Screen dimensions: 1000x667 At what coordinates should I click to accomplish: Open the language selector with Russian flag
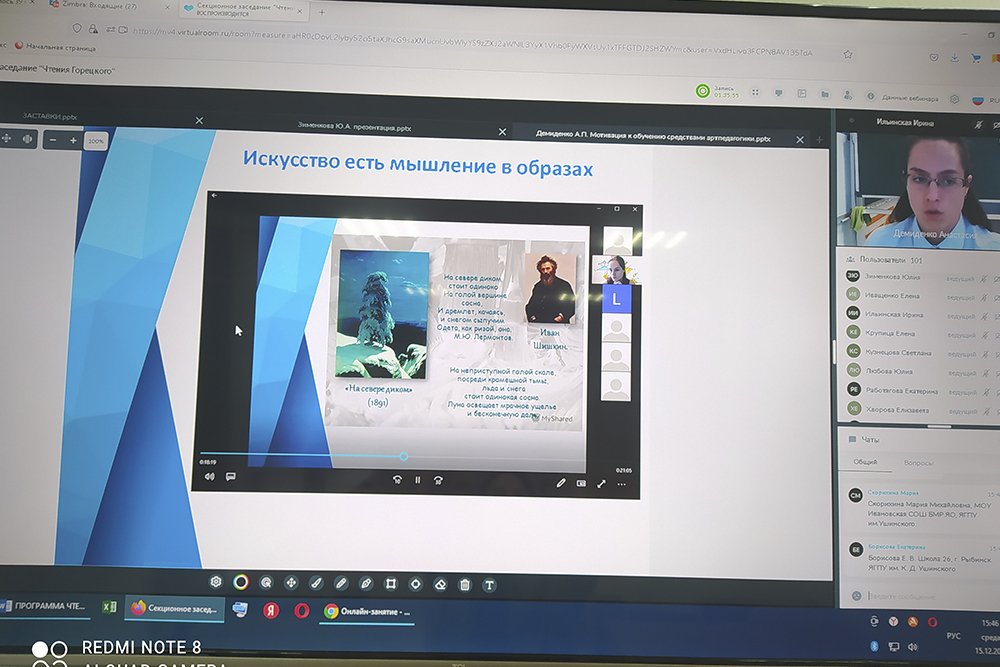pos(980,99)
